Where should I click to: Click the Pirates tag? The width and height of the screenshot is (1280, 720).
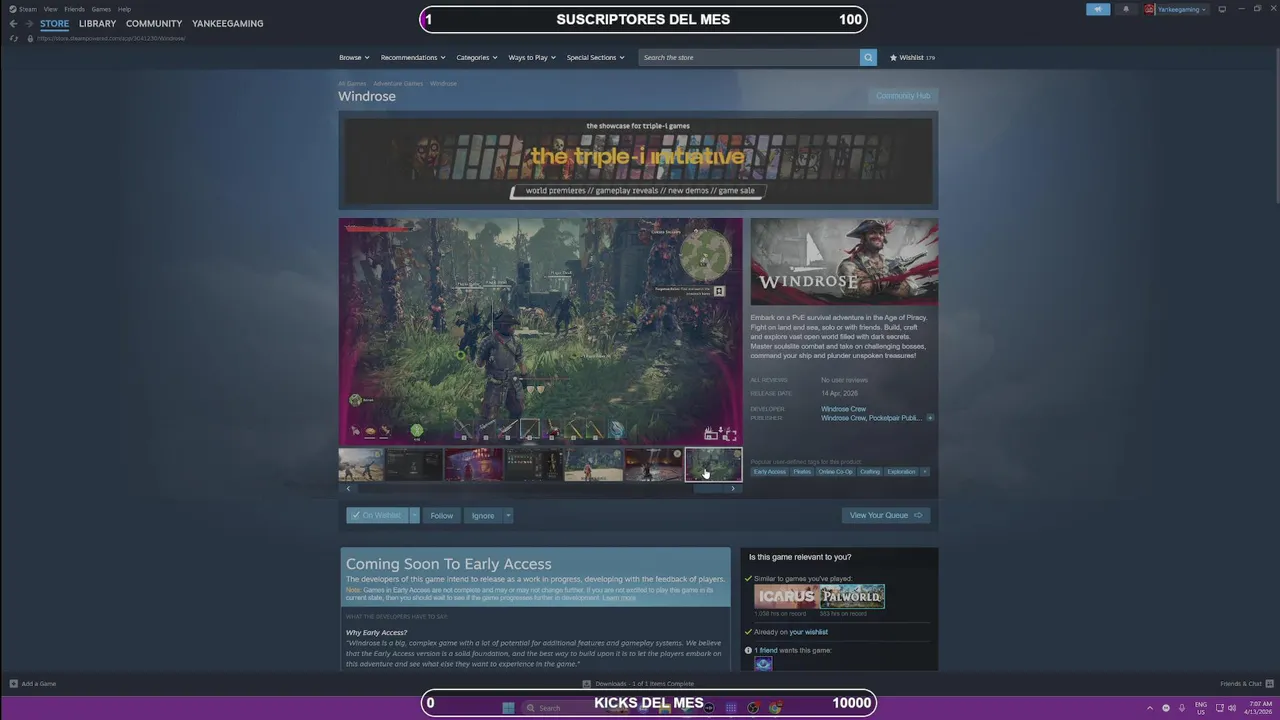click(x=802, y=471)
